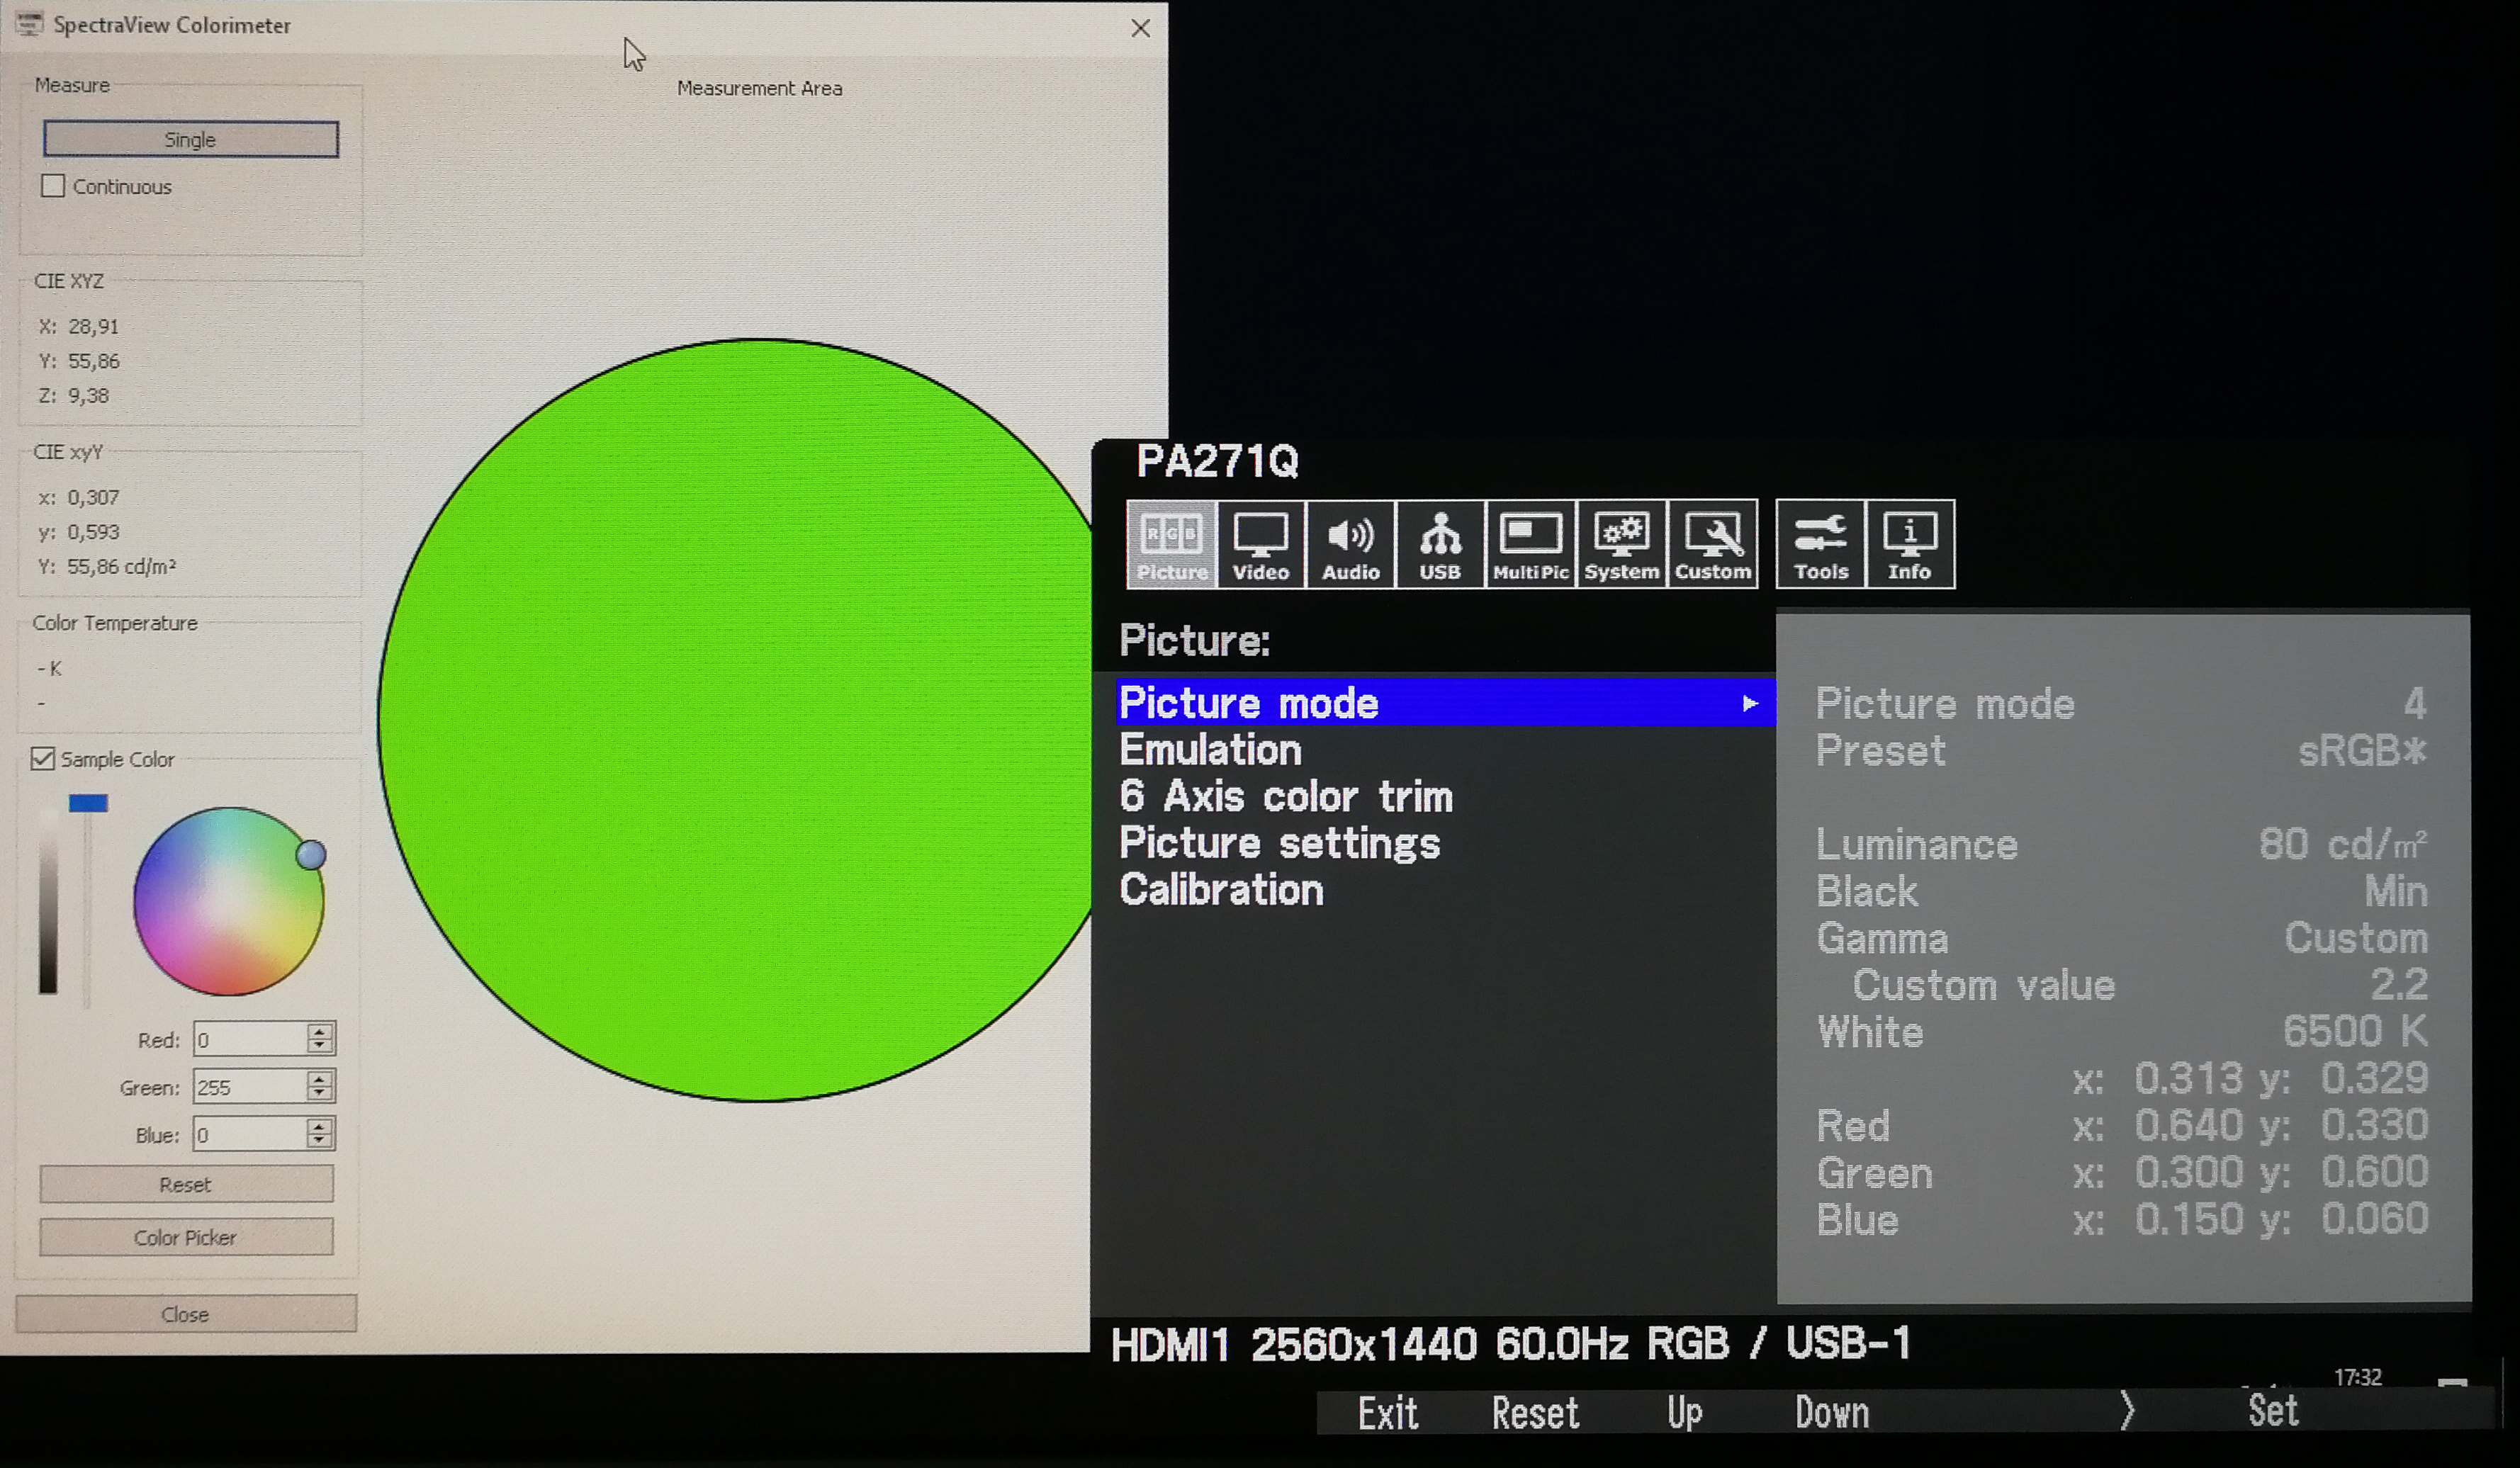Select the Custom wrench icon
Screen dimensions: 2520x1468
click(1712, 544)
